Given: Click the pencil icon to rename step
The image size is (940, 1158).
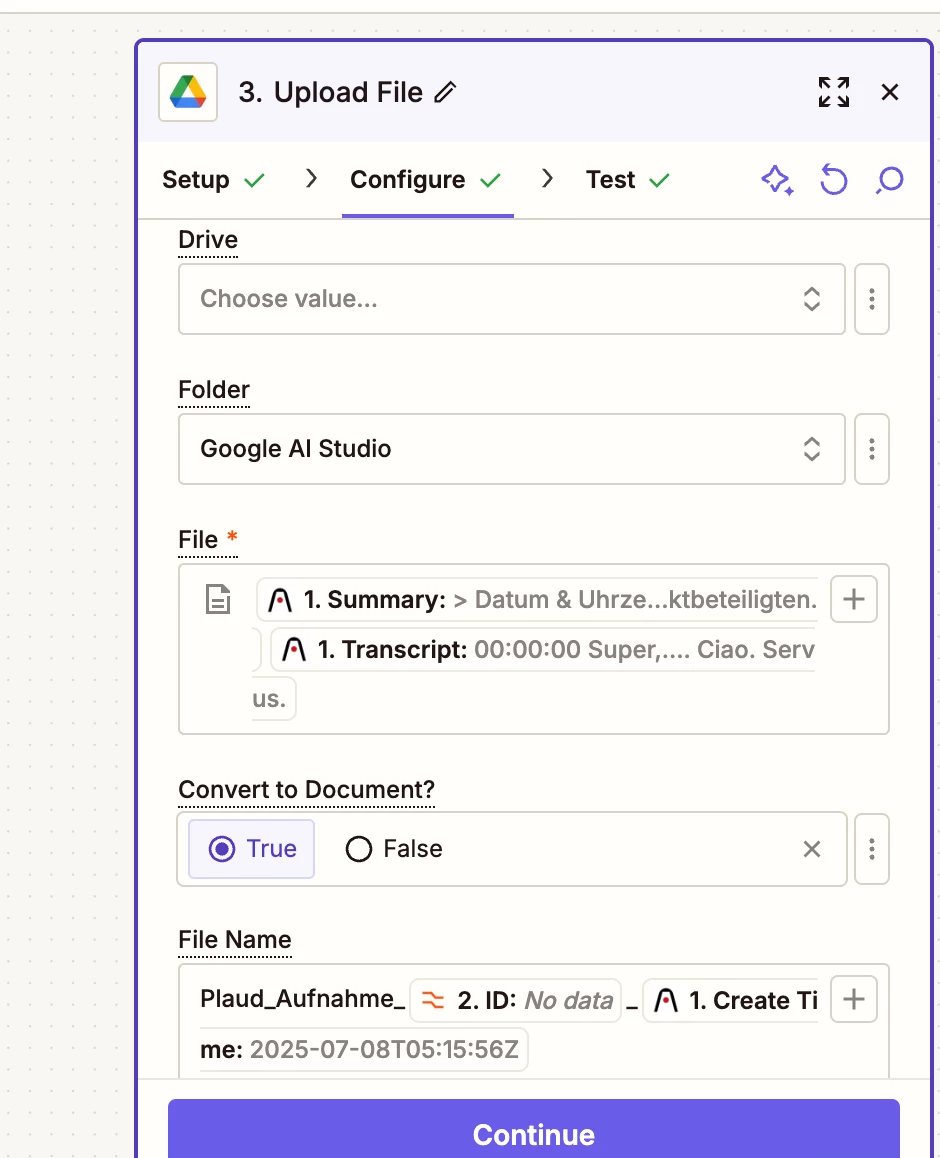Looking at the screenshot, I should 446,93.
